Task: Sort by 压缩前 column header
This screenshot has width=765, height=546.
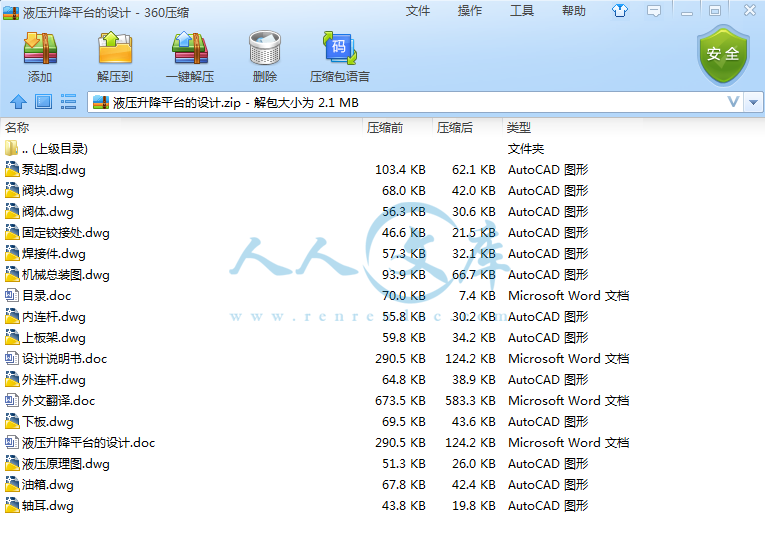Action: point(385,127)
